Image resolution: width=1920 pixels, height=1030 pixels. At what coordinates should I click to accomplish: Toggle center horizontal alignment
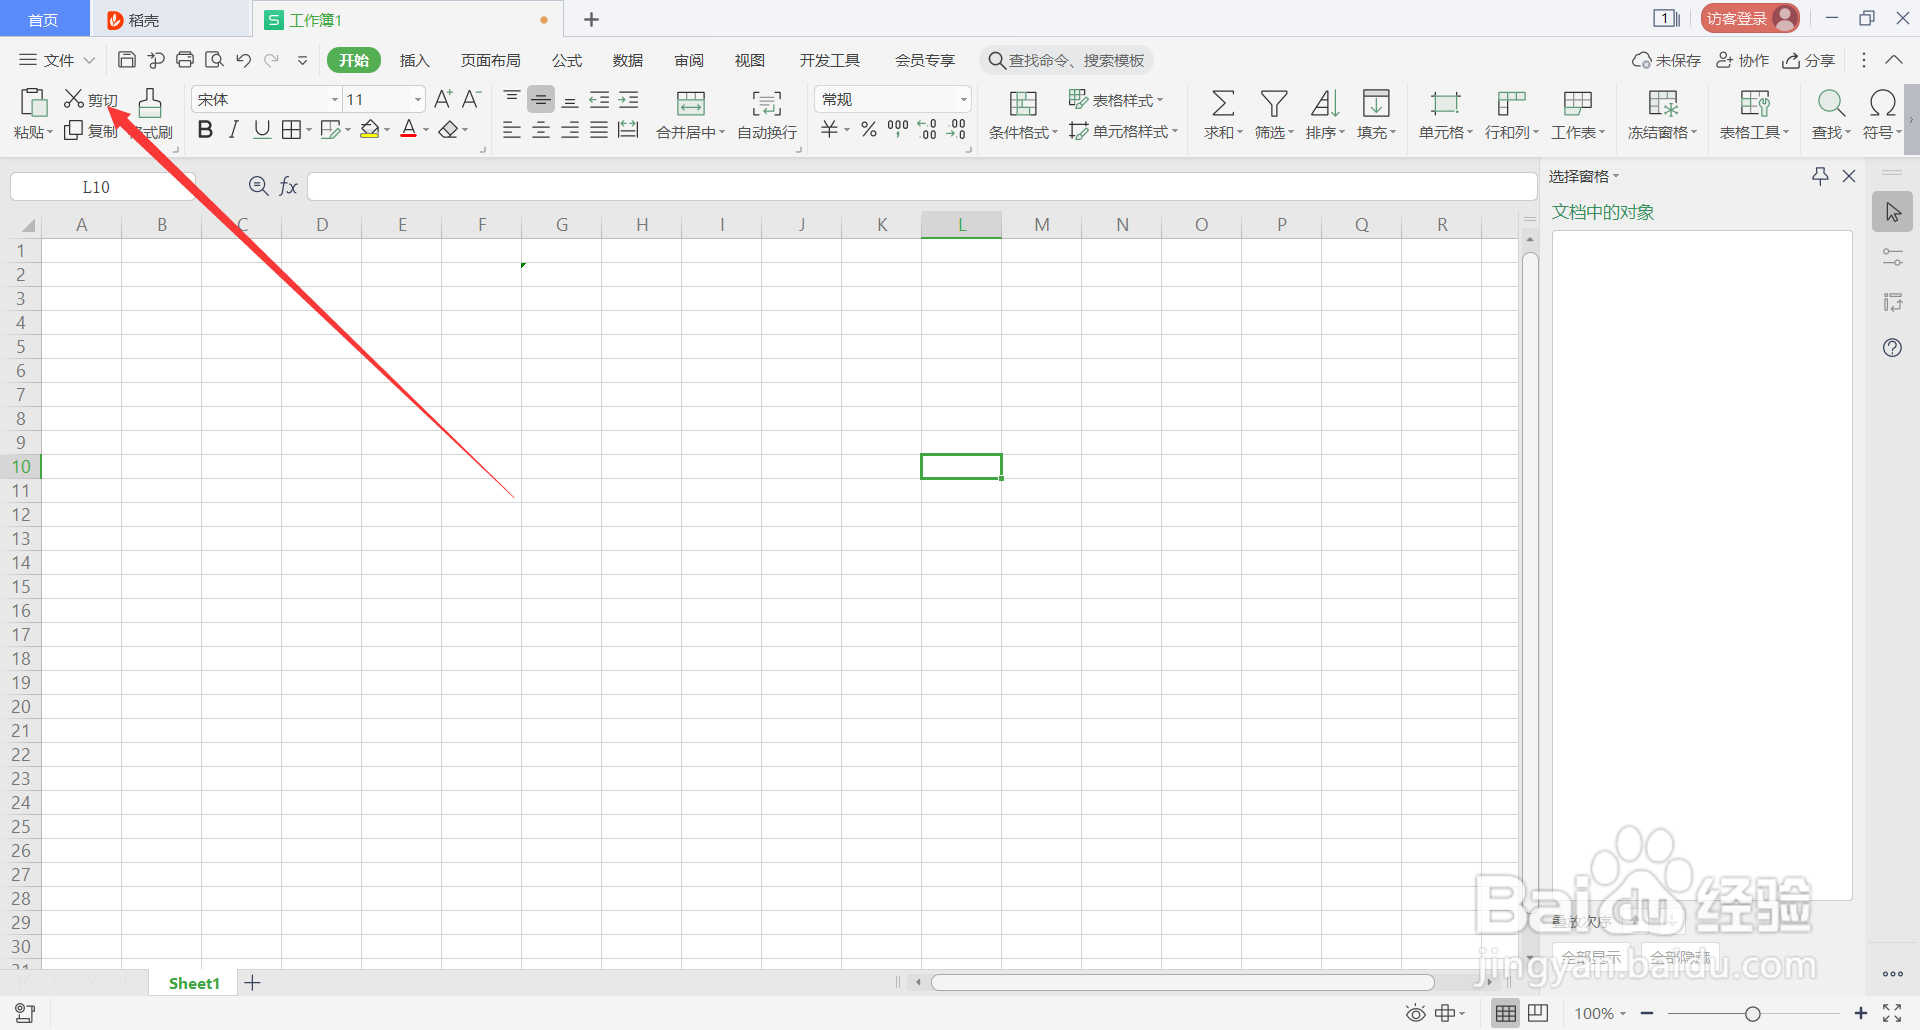pos(541,130)
